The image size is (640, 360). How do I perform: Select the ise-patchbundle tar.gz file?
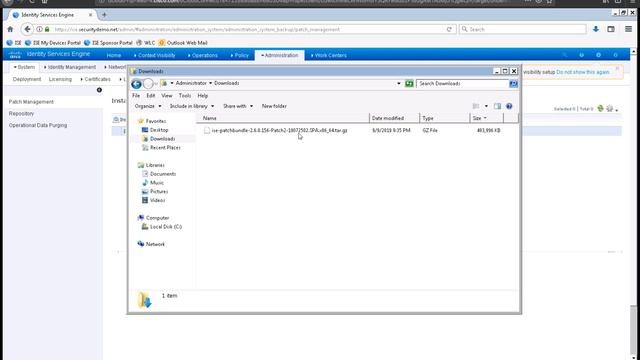coord(276,130)
